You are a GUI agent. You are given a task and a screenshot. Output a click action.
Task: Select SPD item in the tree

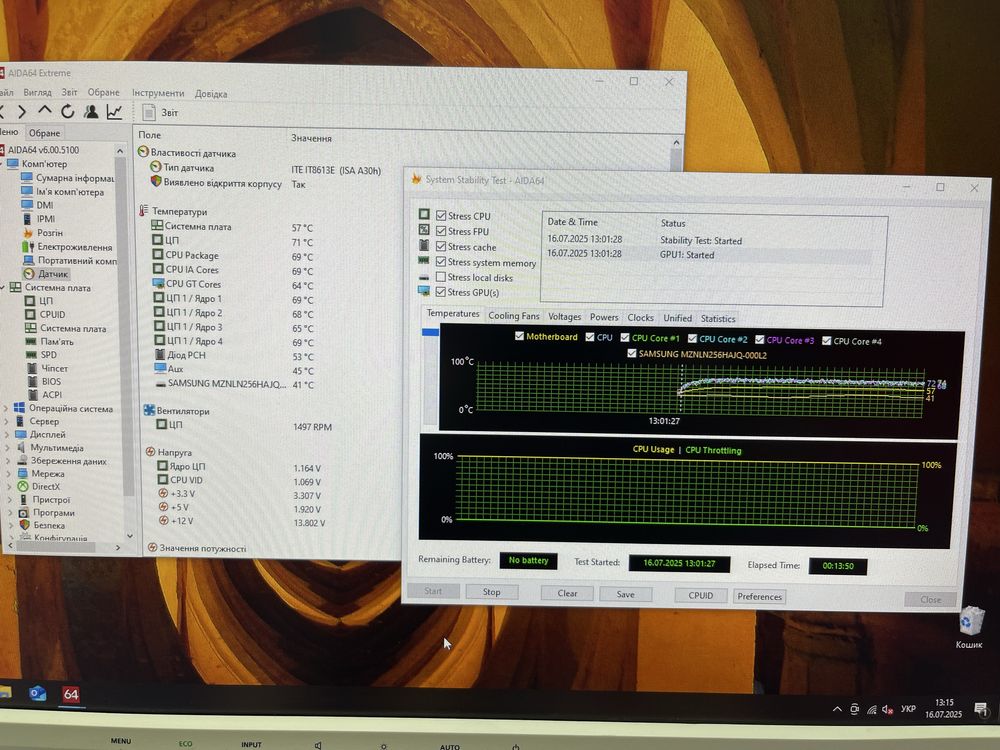pos(48,355)
